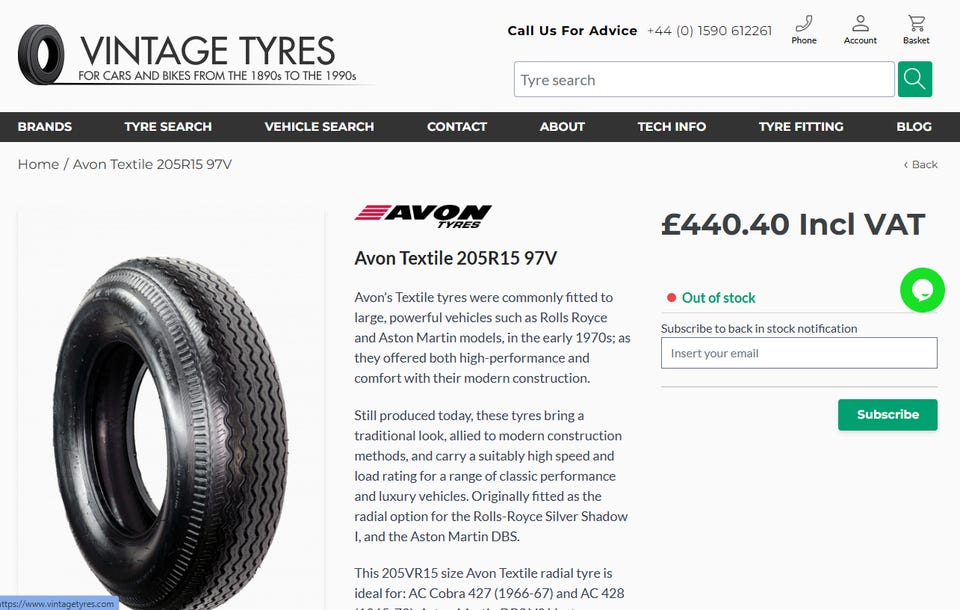
Task: Go back using the Back chevron
Action: pyautogui.click(x=920, y=164)
